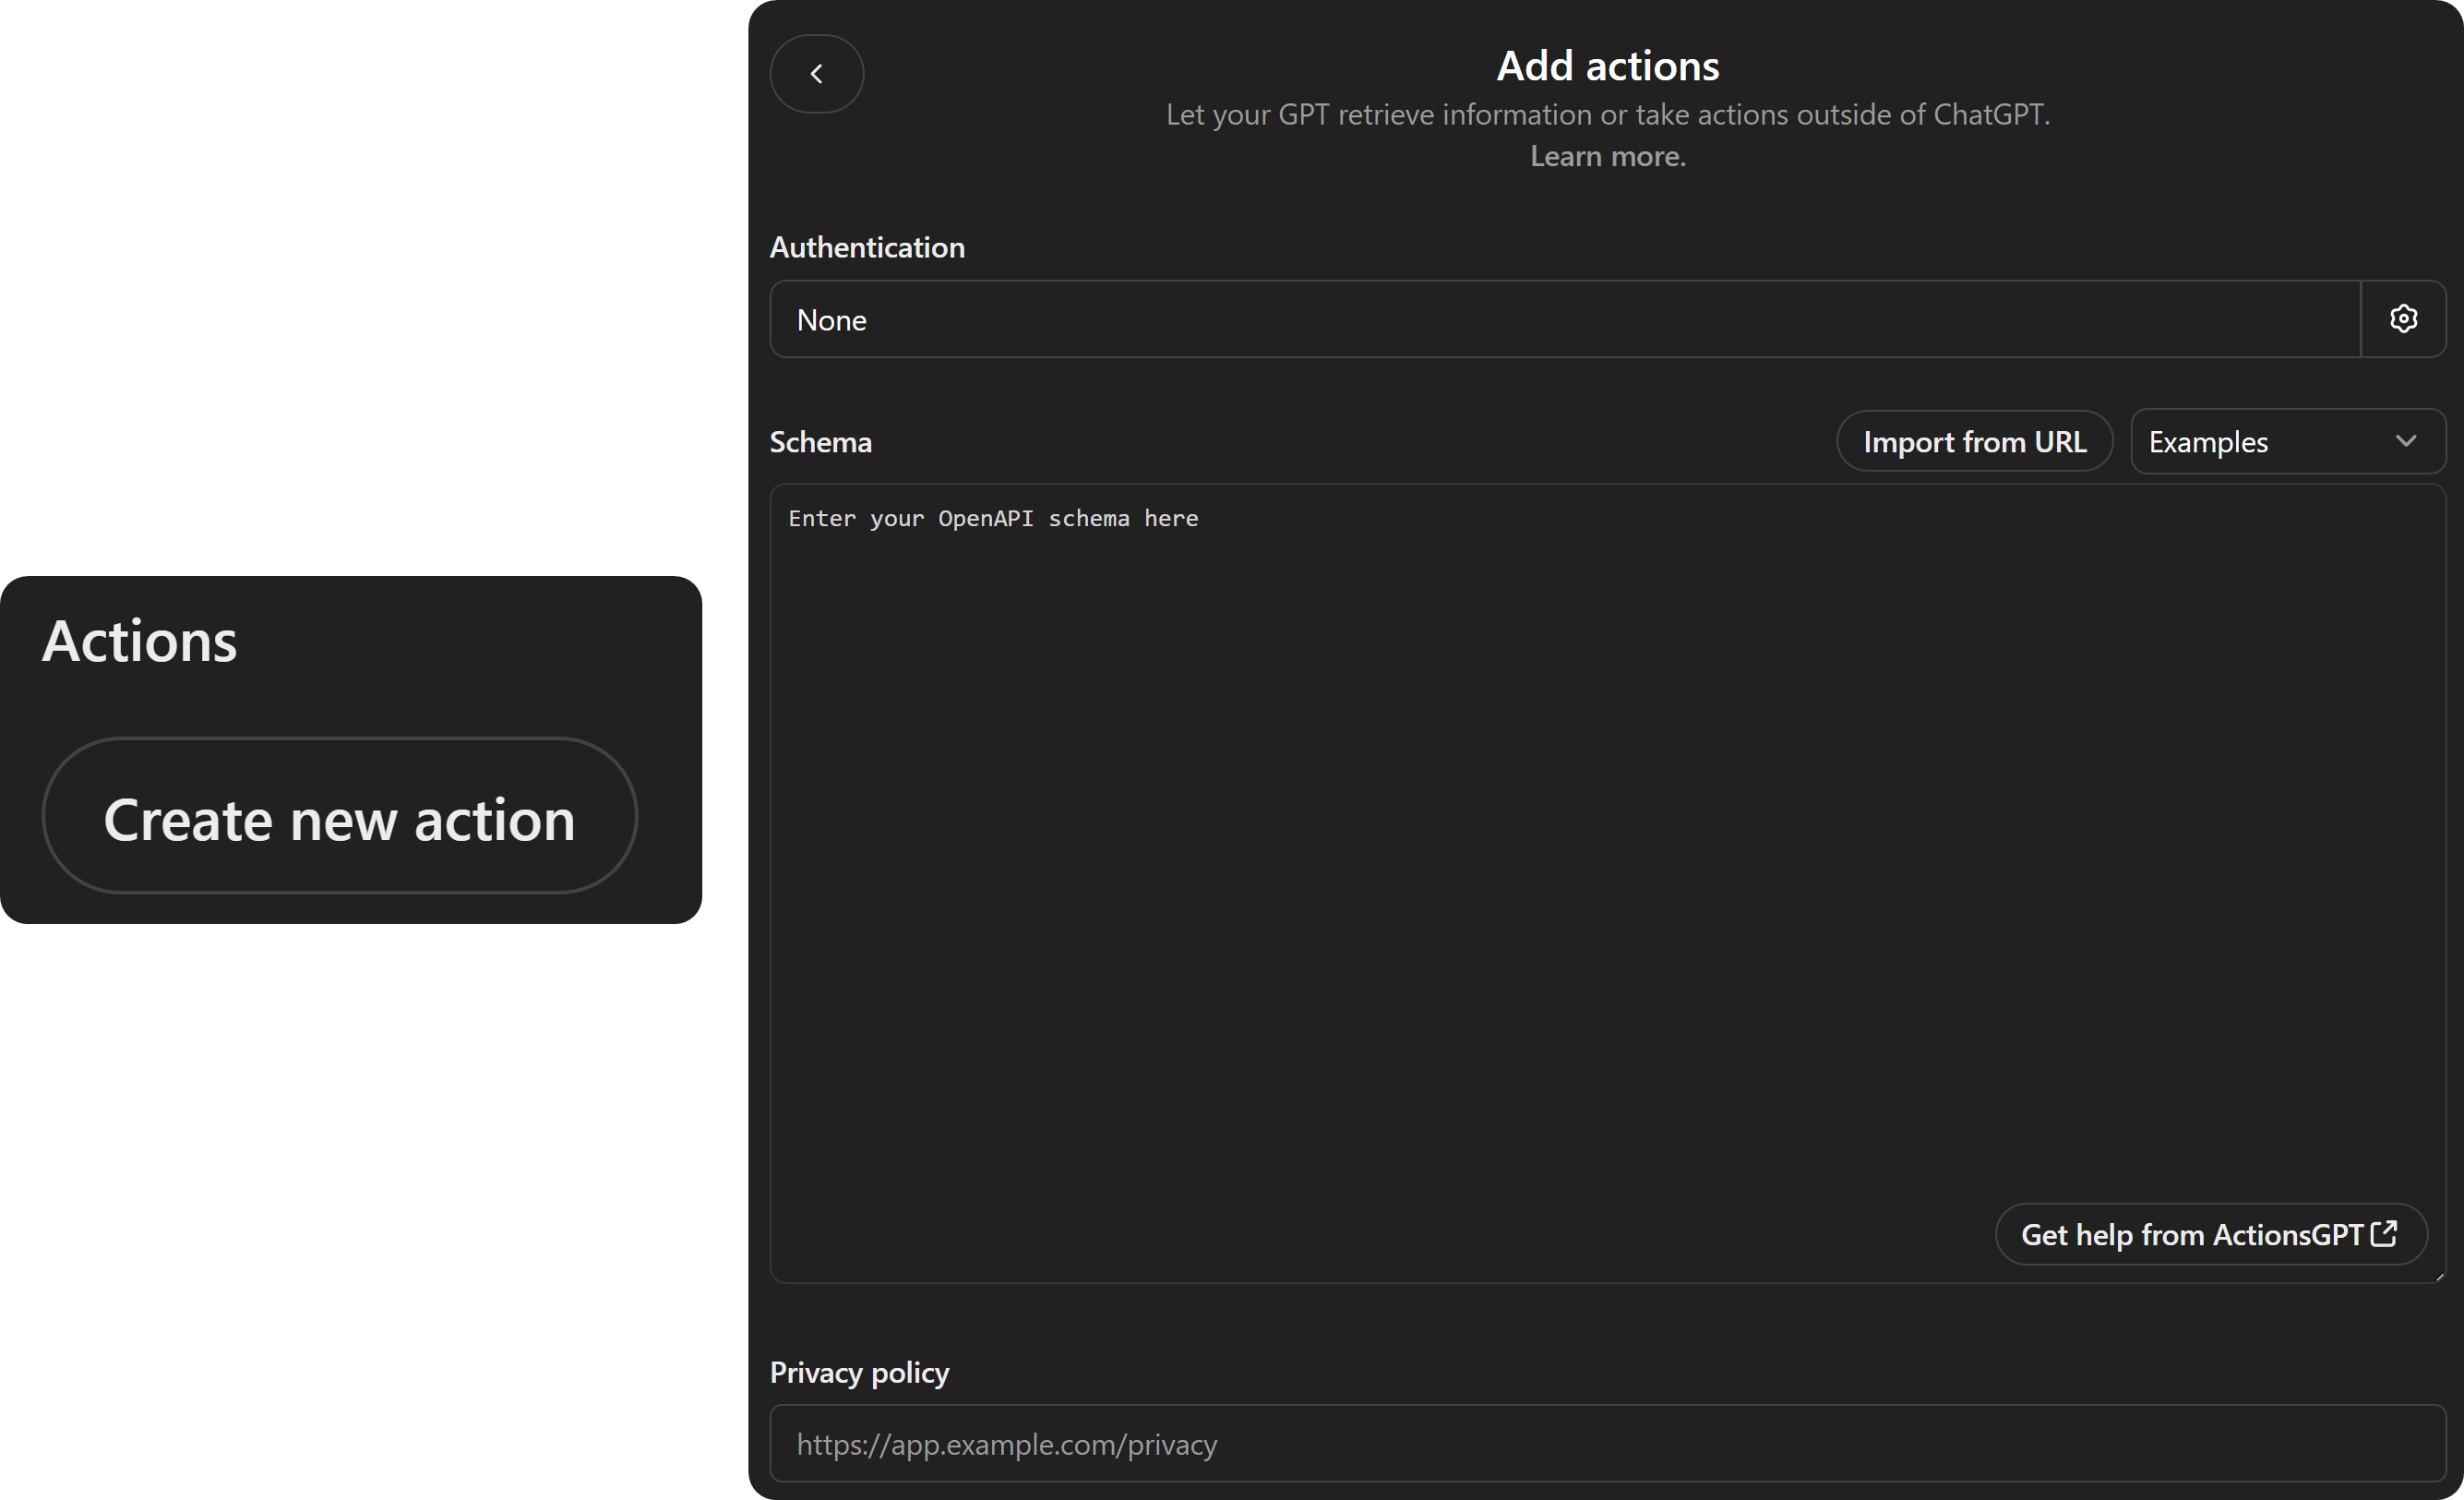2464x1500 pixels.
Task: Focus the Privacy policy URL field
Action: click(x=1600, y=1444)
